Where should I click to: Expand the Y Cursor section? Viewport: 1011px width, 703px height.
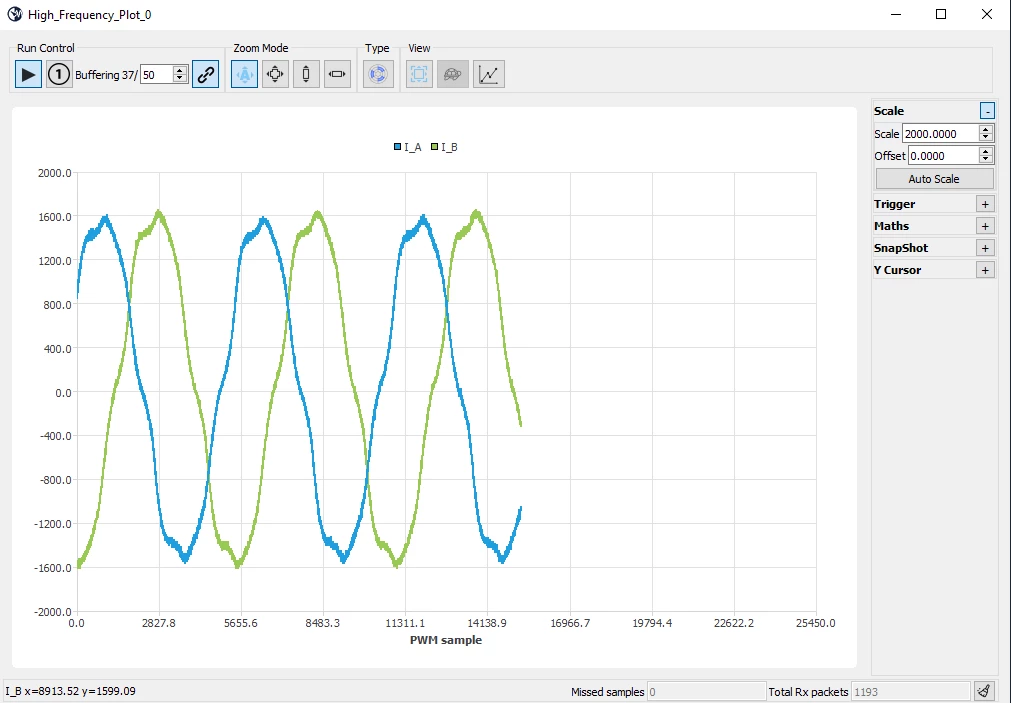tap(985, 270)
